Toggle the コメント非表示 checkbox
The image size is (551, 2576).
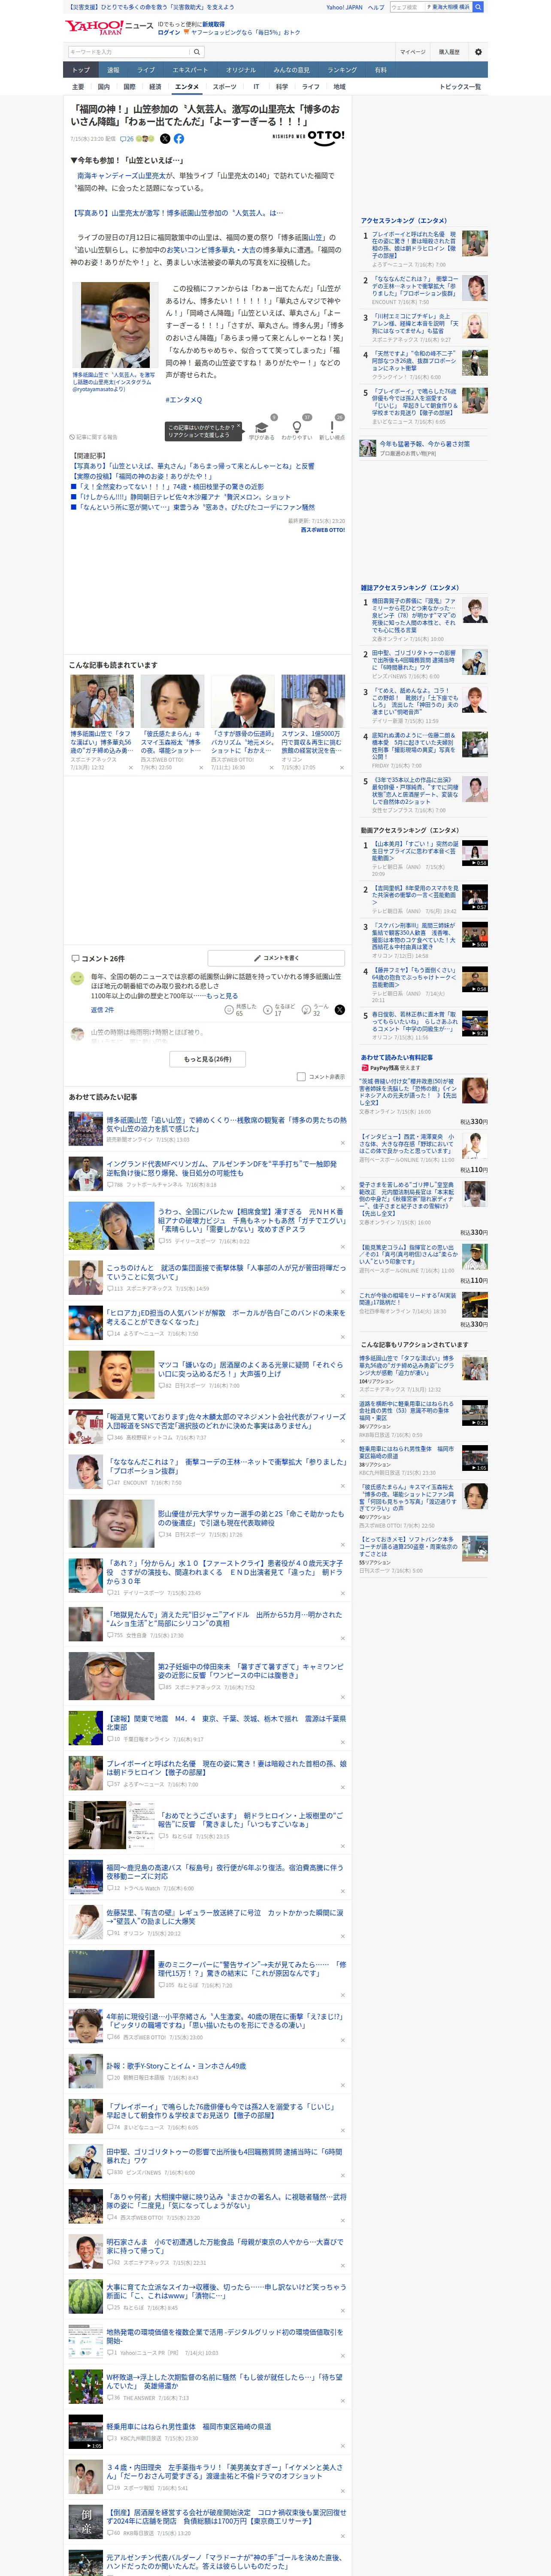[x=301, y=1077]
